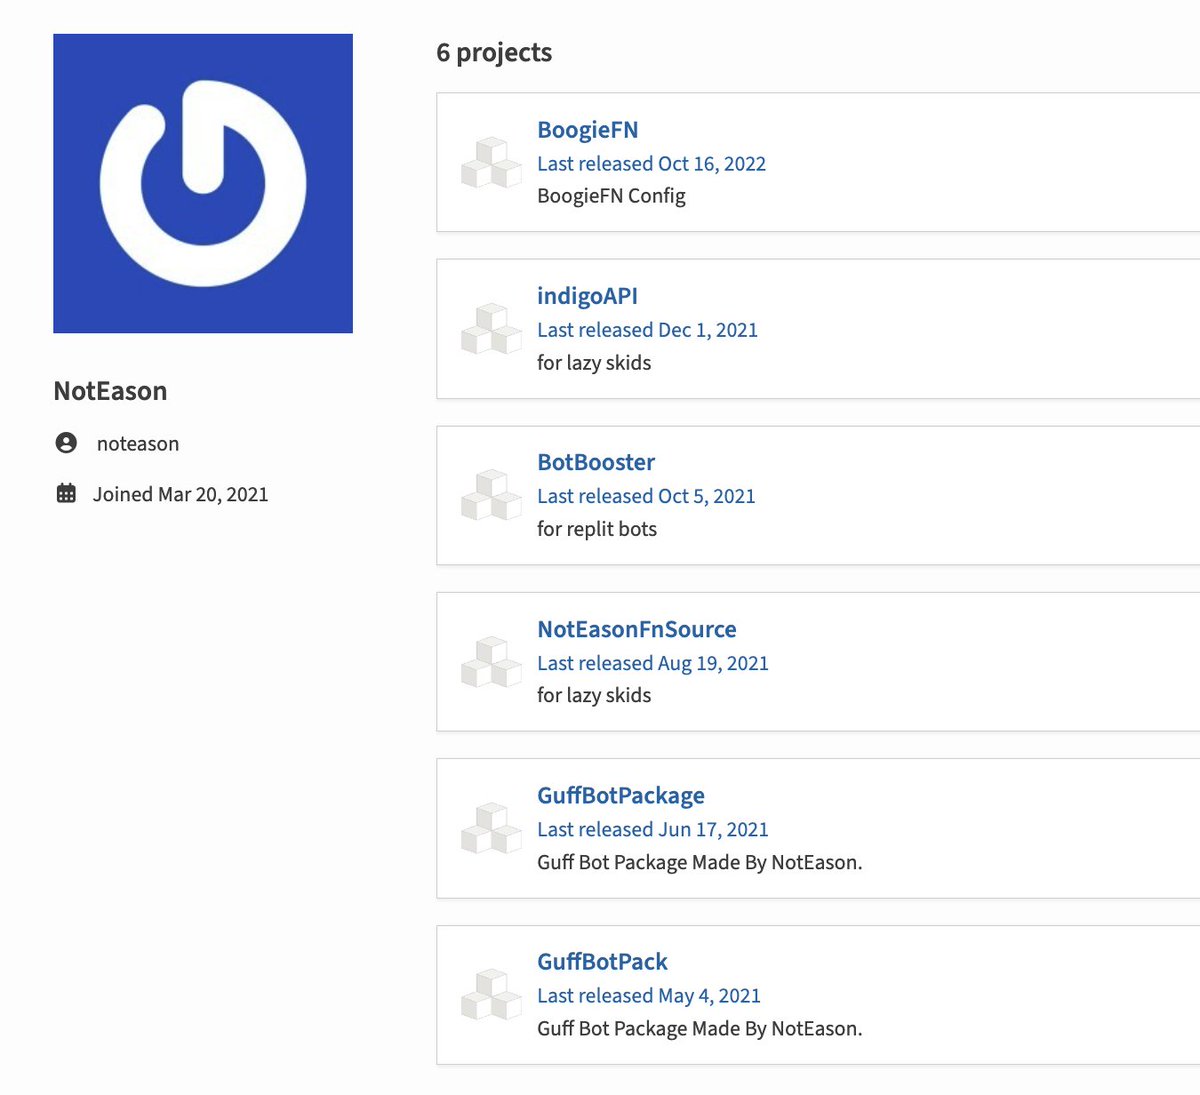Click 'Last released Oct 5, 2021' text

click(x=646, y=496)
